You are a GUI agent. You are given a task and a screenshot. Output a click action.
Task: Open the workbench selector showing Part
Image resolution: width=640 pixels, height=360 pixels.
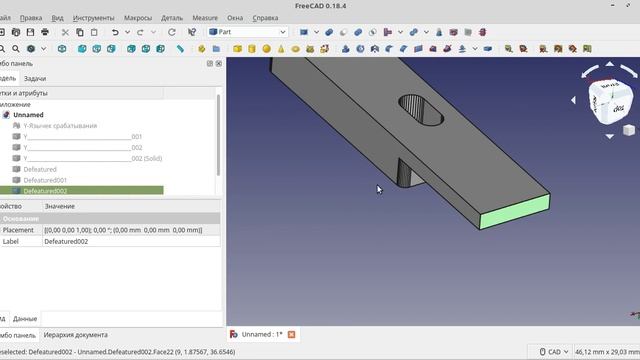coord(247,32)
